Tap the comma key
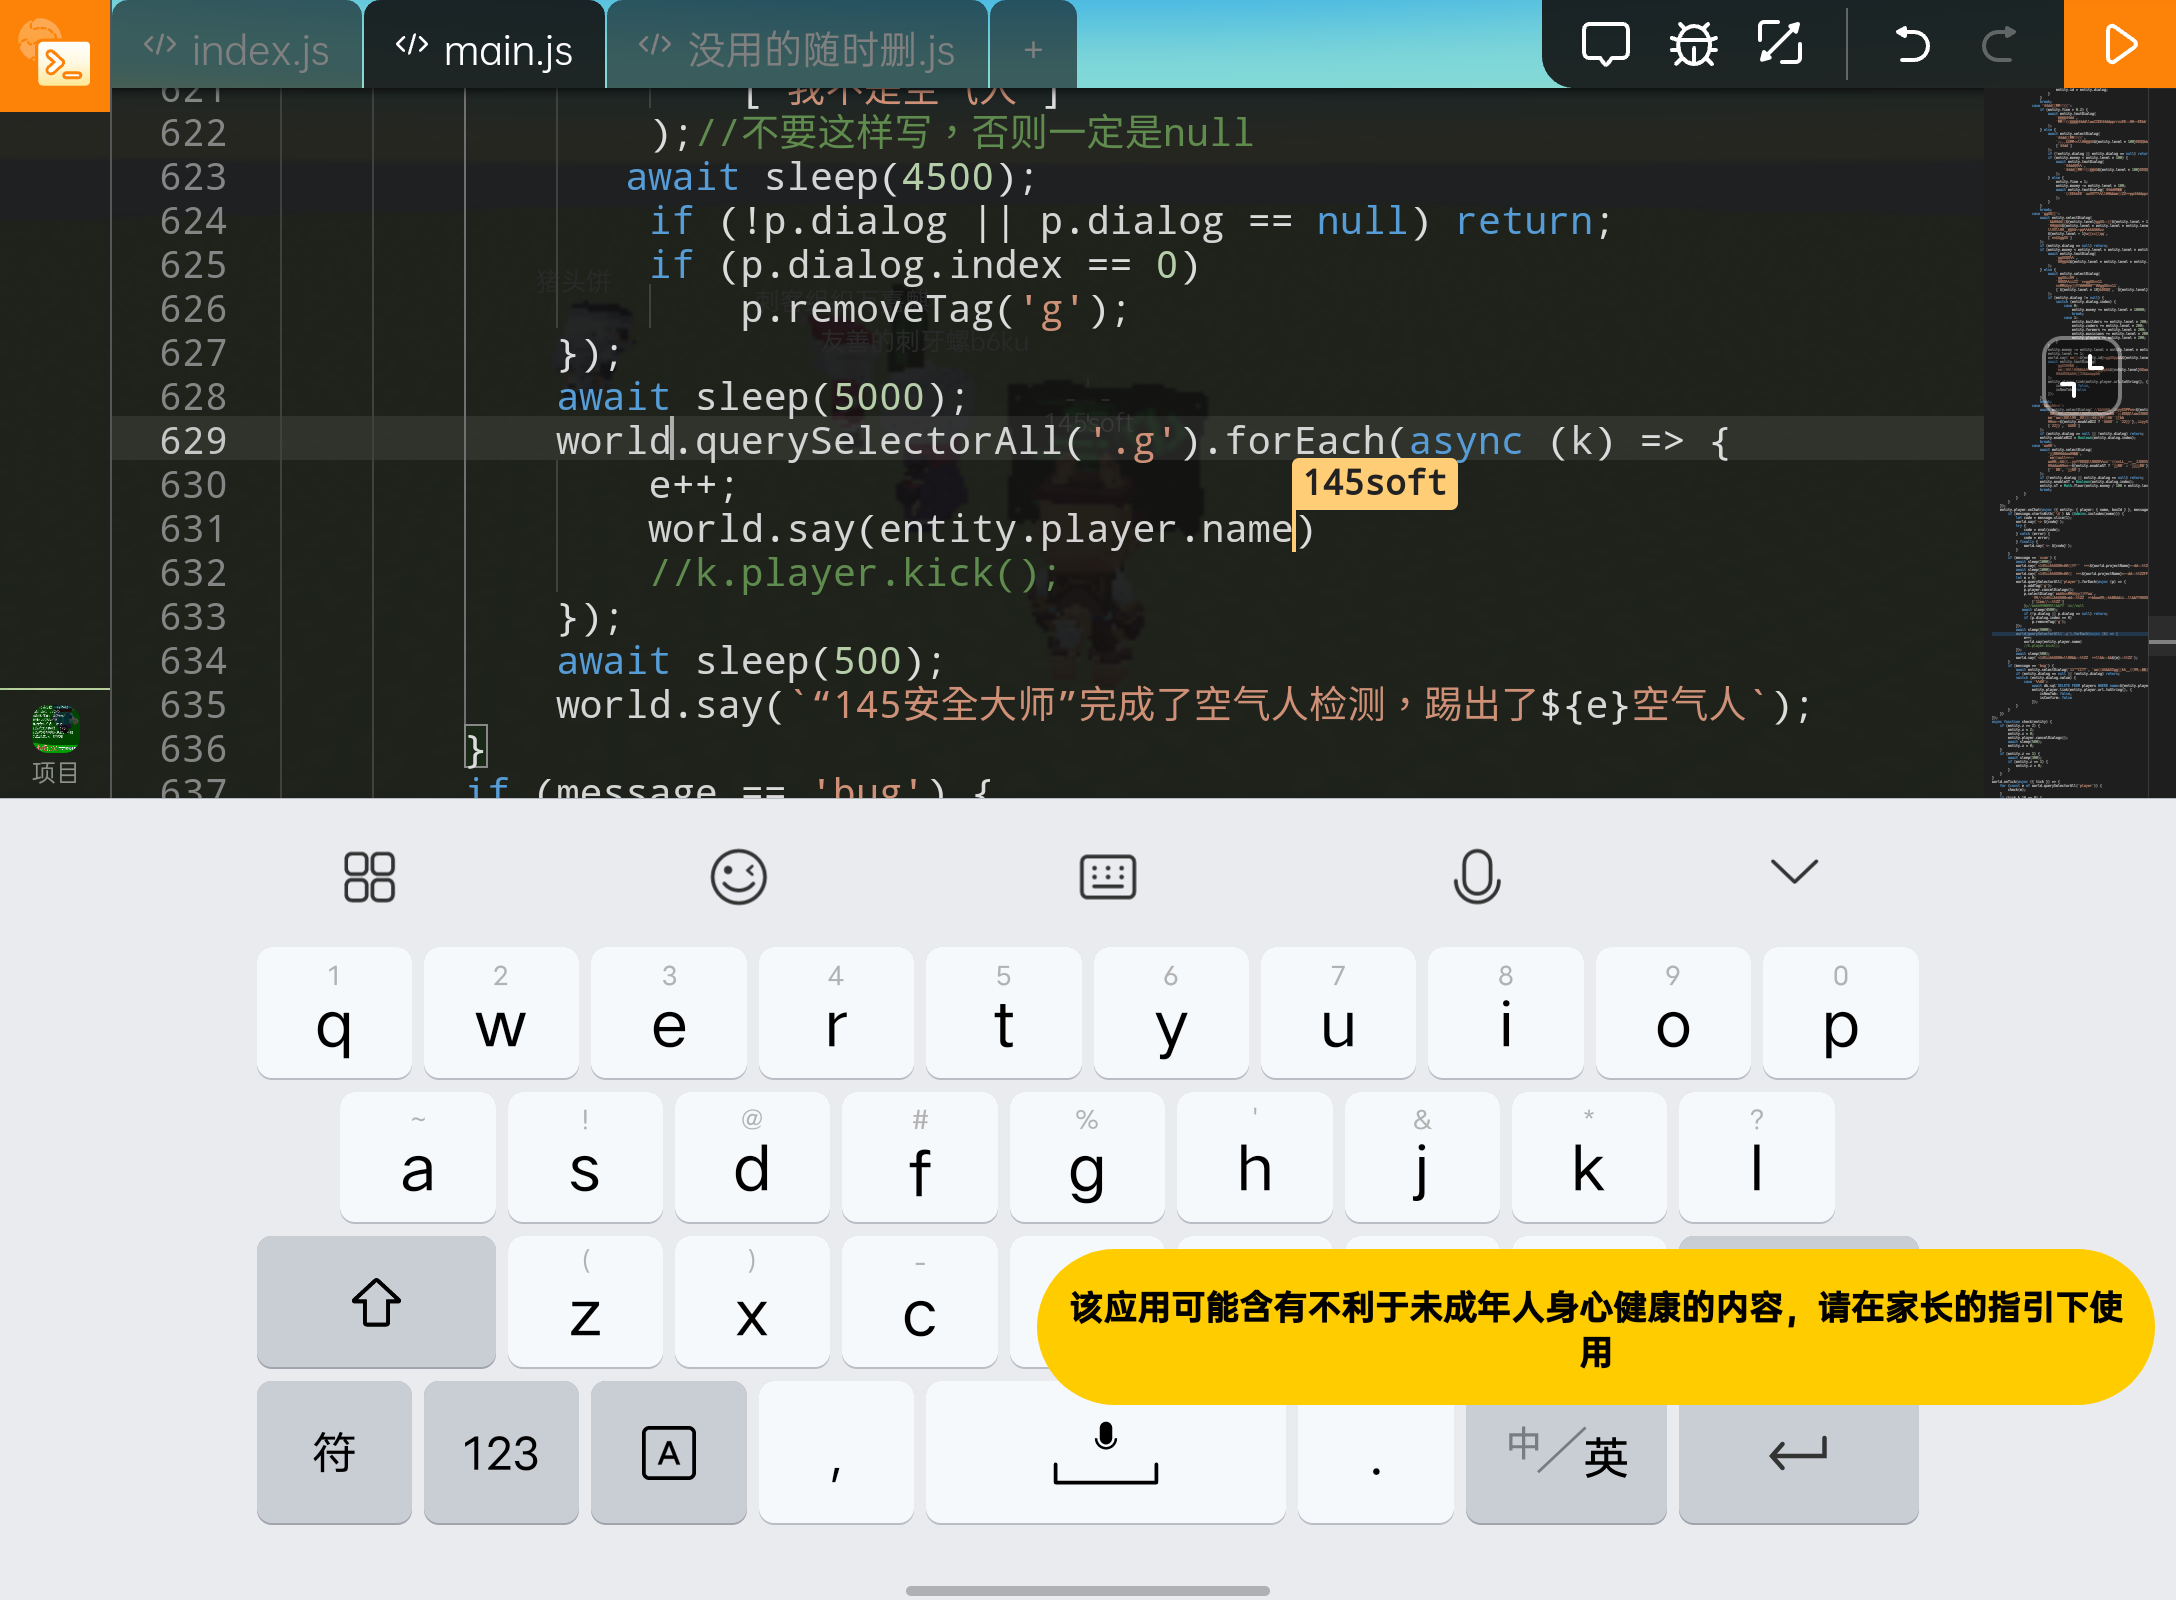2176x1600 pixels. 836,1452
